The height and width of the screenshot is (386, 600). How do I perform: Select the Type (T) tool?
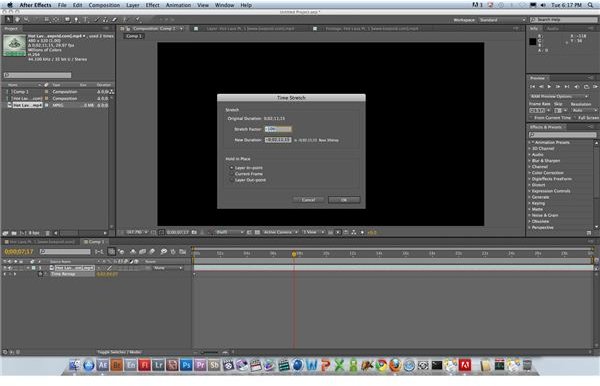[85, 20]
